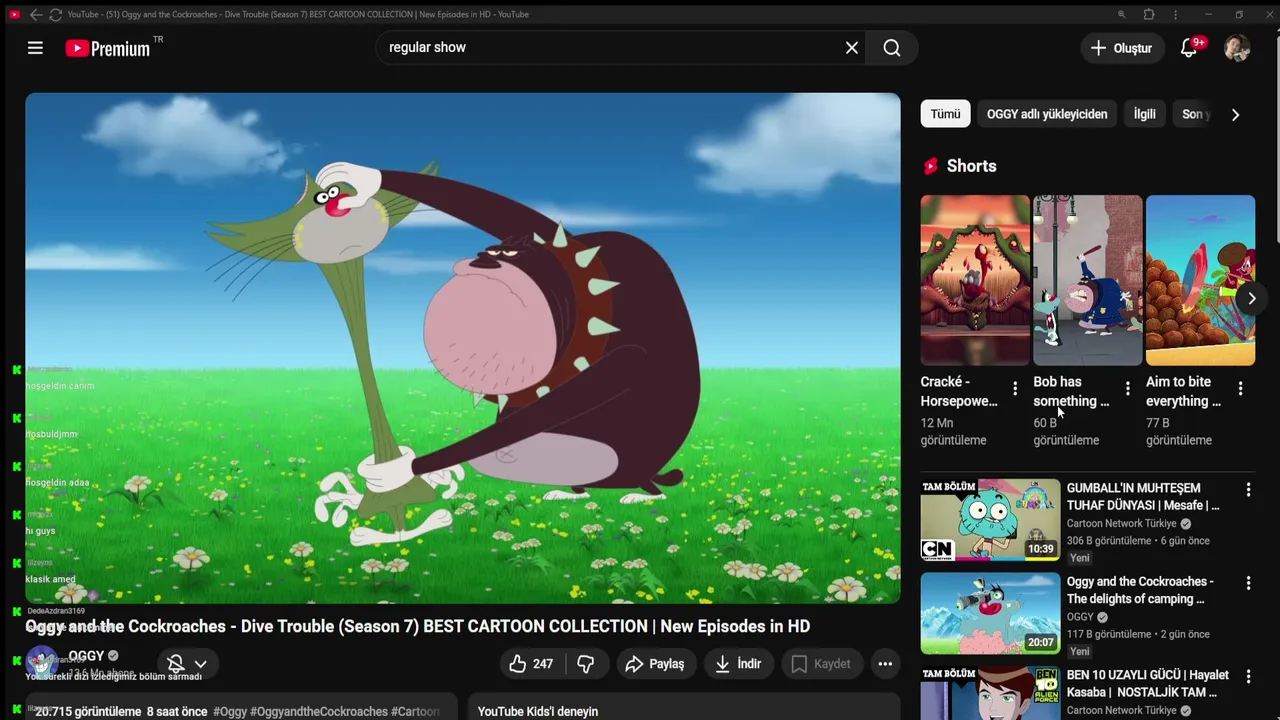This screenshot has height=720, width=1280.
Task: Show next Shorts with carousel arrow
Action: pyautogui.click(x=1251, y=298)
